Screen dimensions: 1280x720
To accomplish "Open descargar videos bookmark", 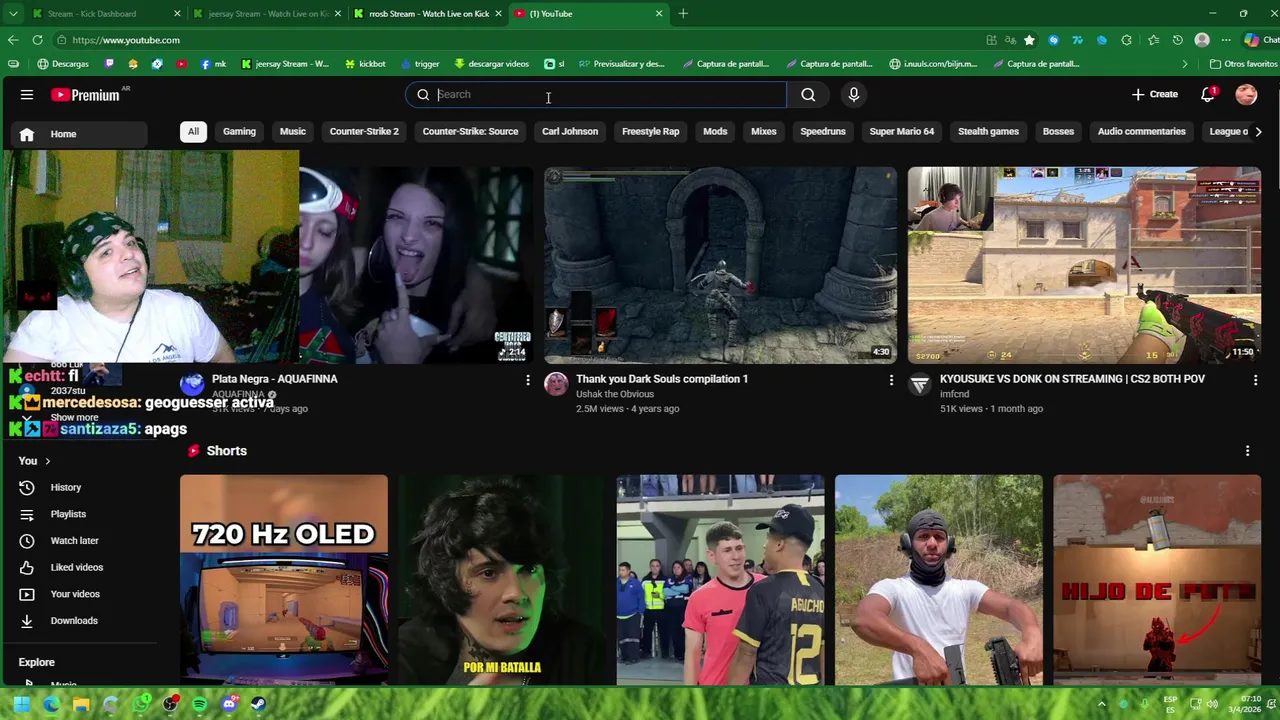I will point(491,64).
